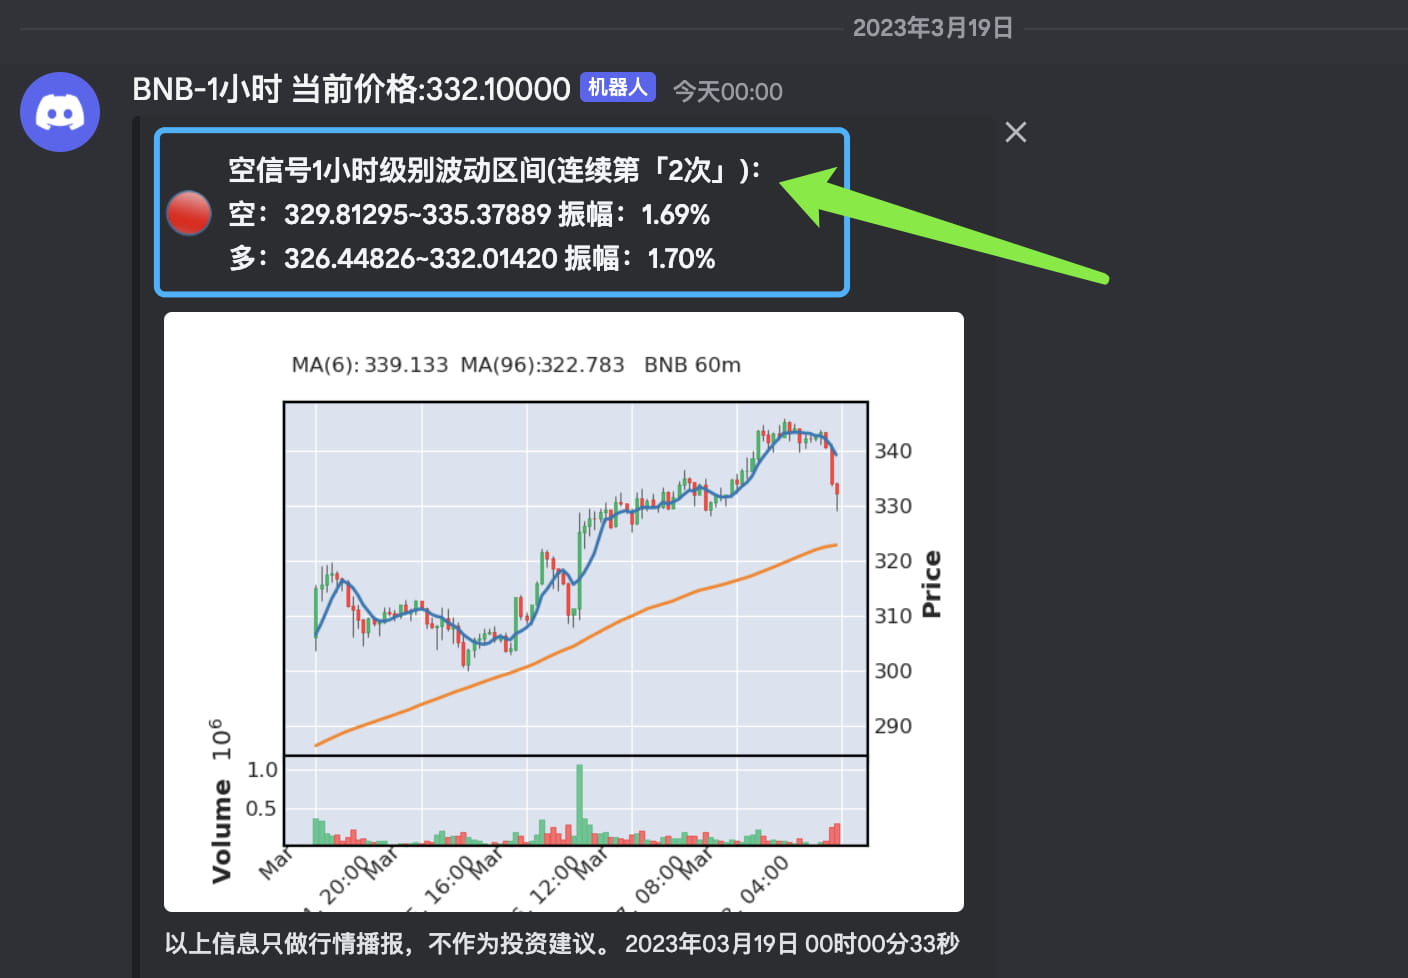
Task: Click the Price axis label on chart
Action: click(932, 584)
